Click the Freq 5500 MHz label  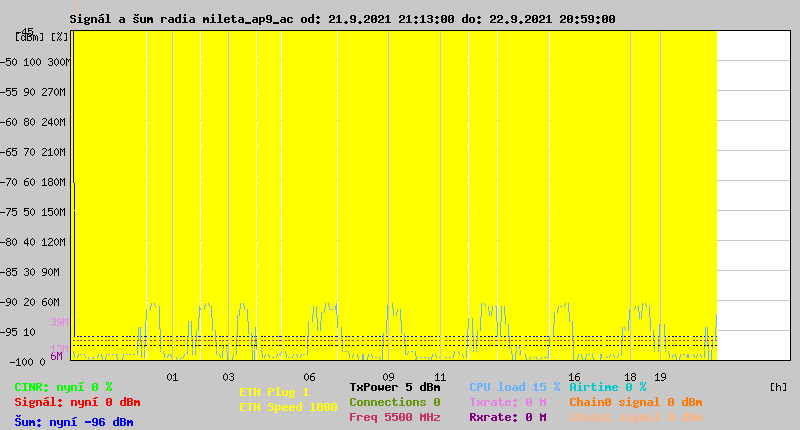(394, 417)
